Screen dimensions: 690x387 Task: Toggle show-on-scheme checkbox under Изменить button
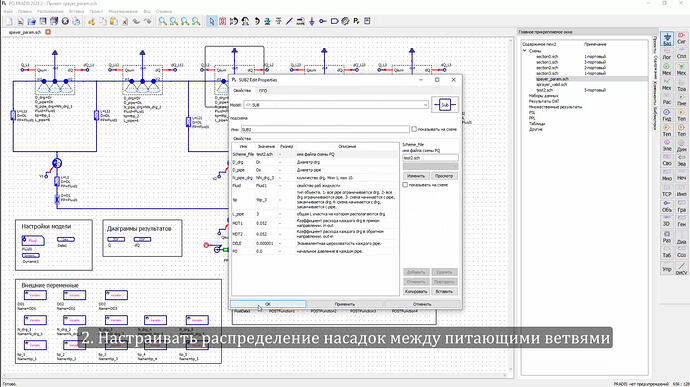coord(405,185)
